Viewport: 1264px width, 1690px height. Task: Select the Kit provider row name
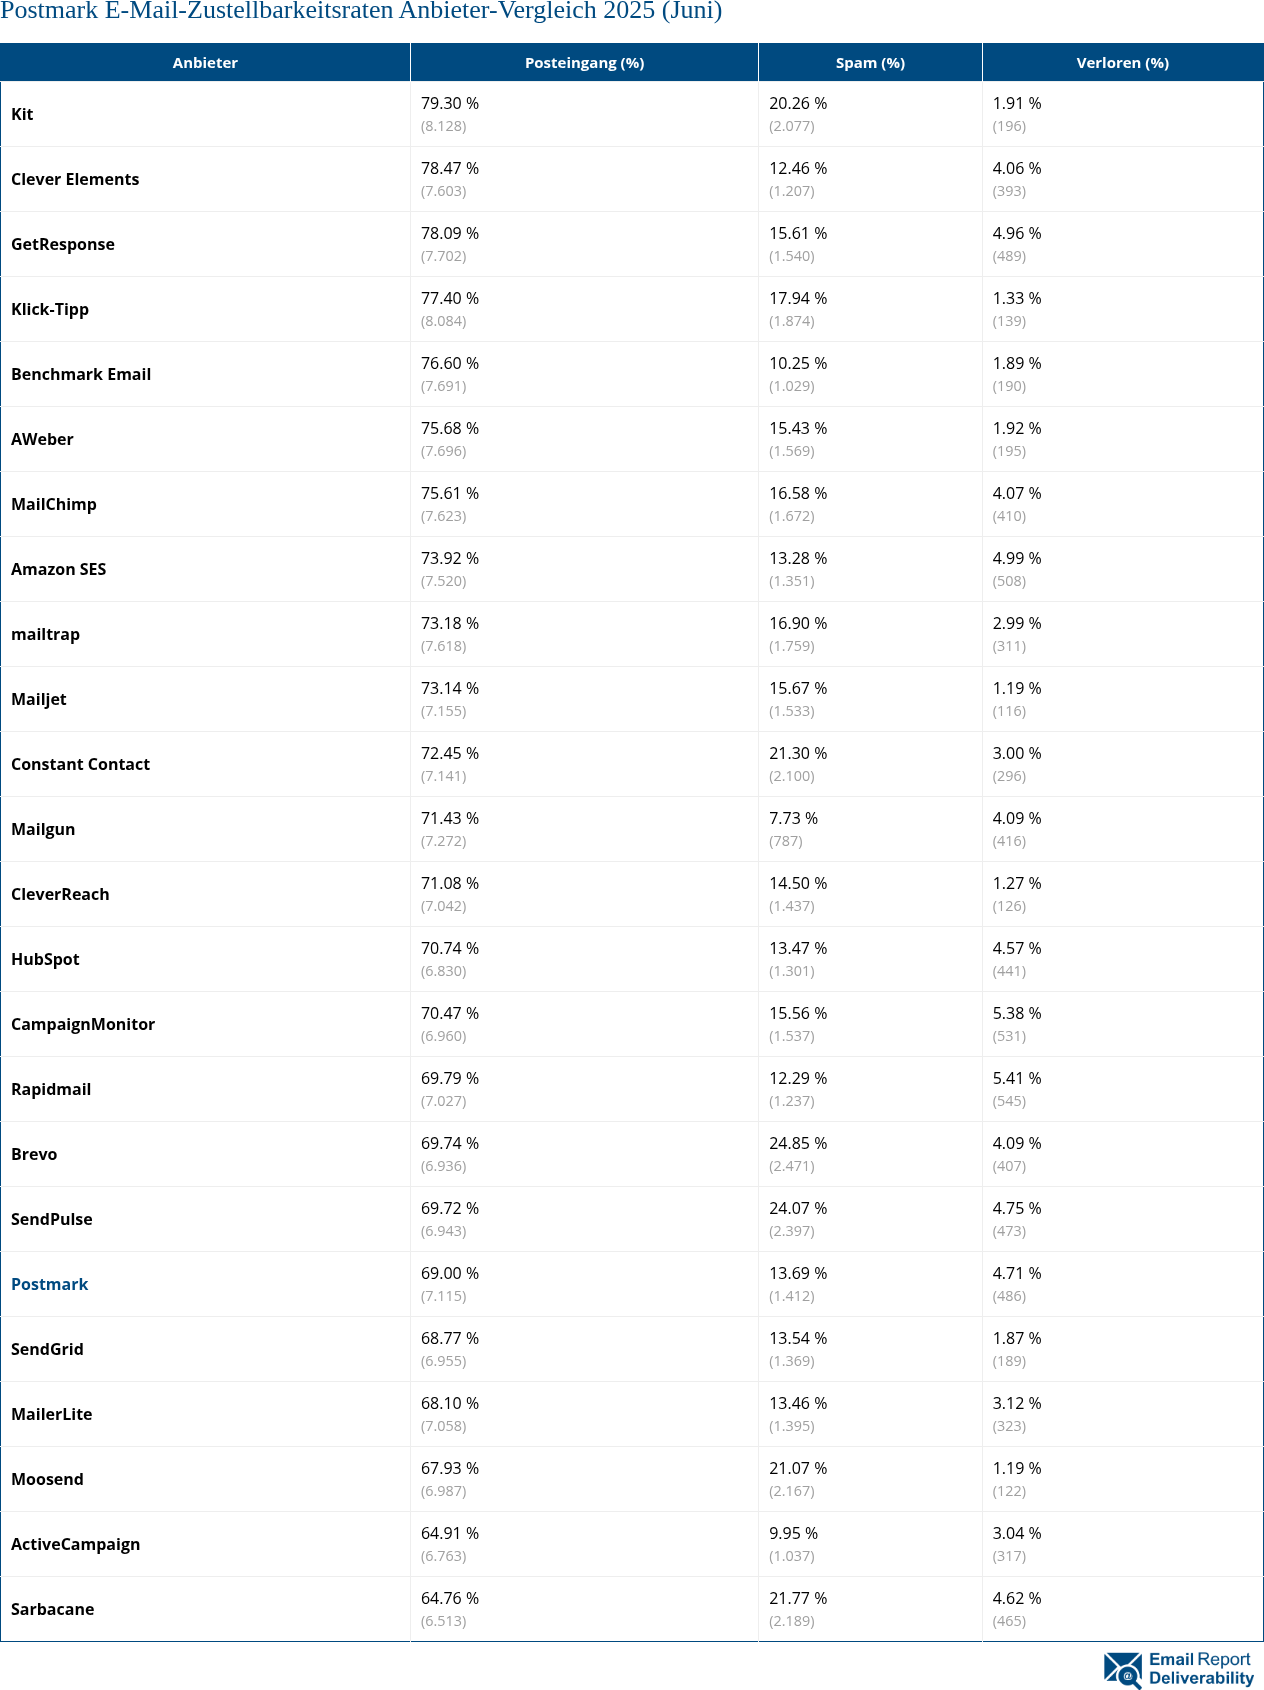(22, 114)
